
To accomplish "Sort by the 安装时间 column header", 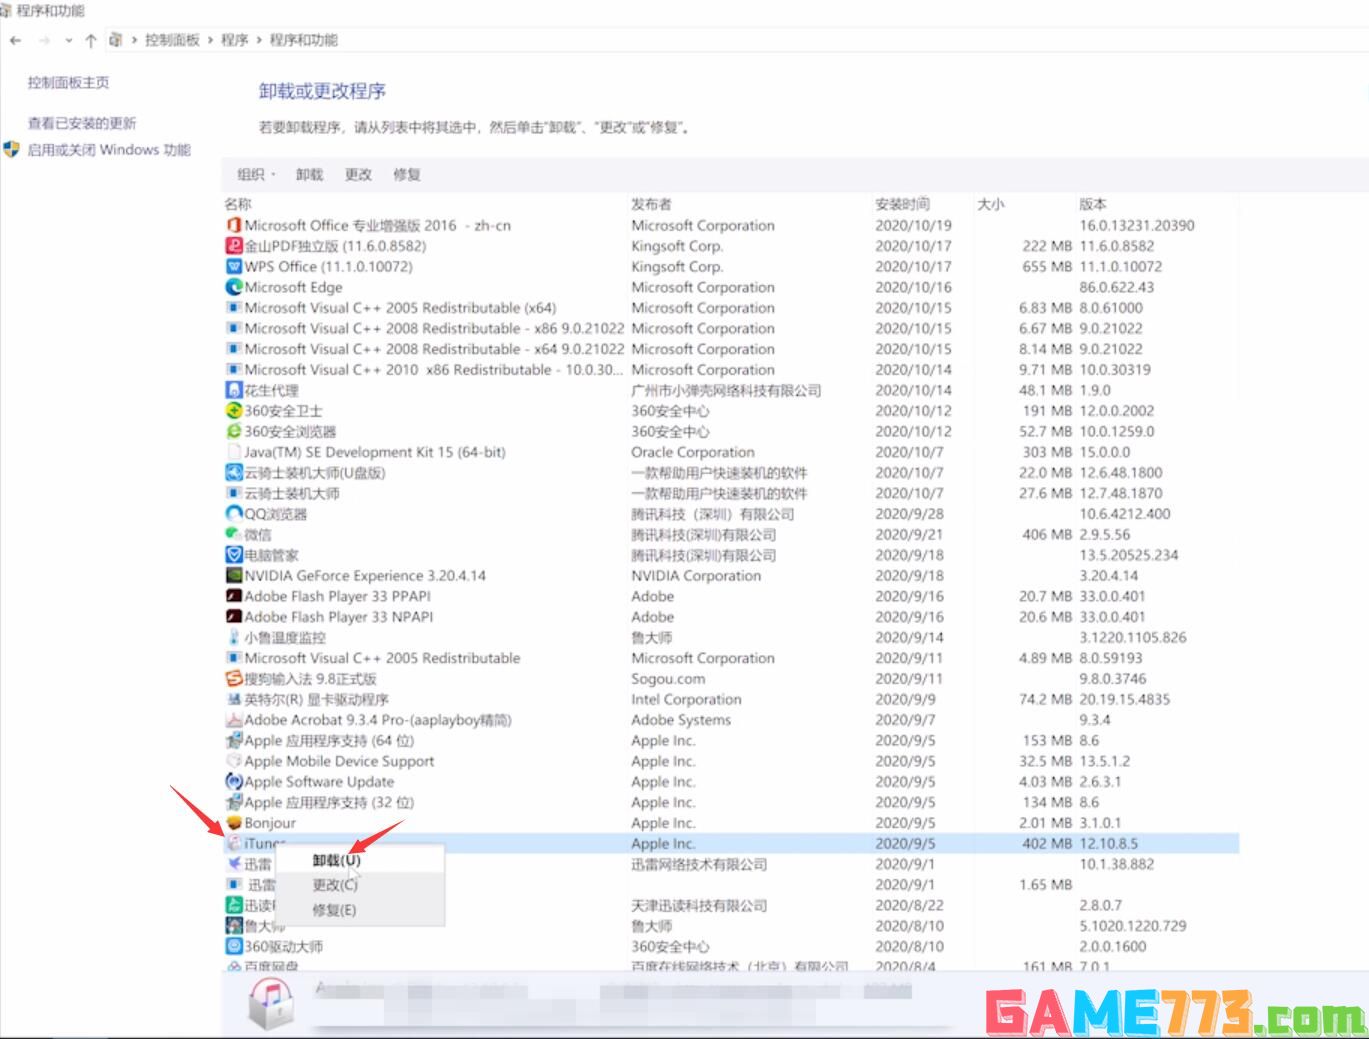I will click(x=902, y=204).
